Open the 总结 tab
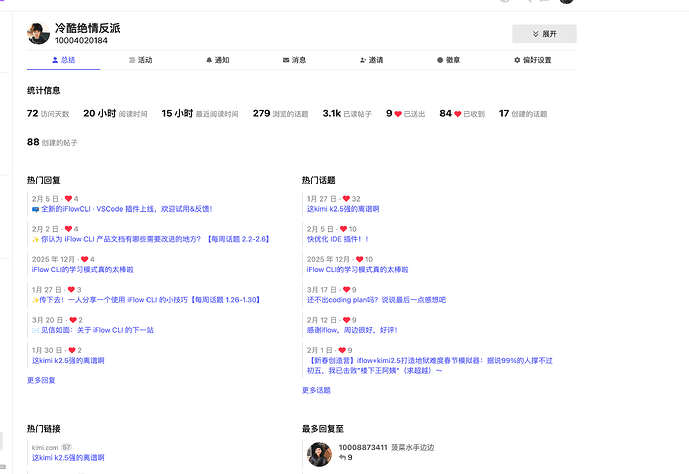The width and height of the screenshot is (689, 474). click(62, 60)
